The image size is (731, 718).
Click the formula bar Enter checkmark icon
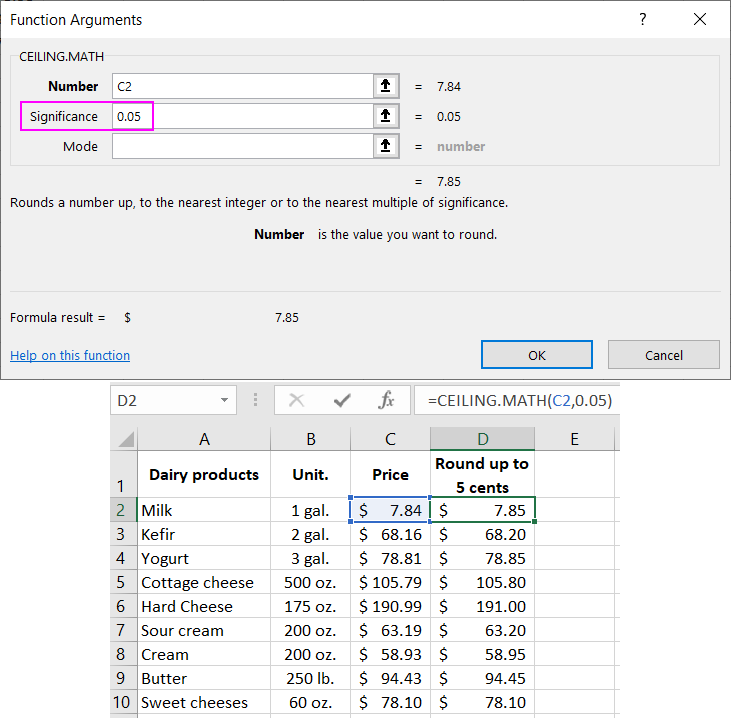pyautogui.click(x=342, y=400)
